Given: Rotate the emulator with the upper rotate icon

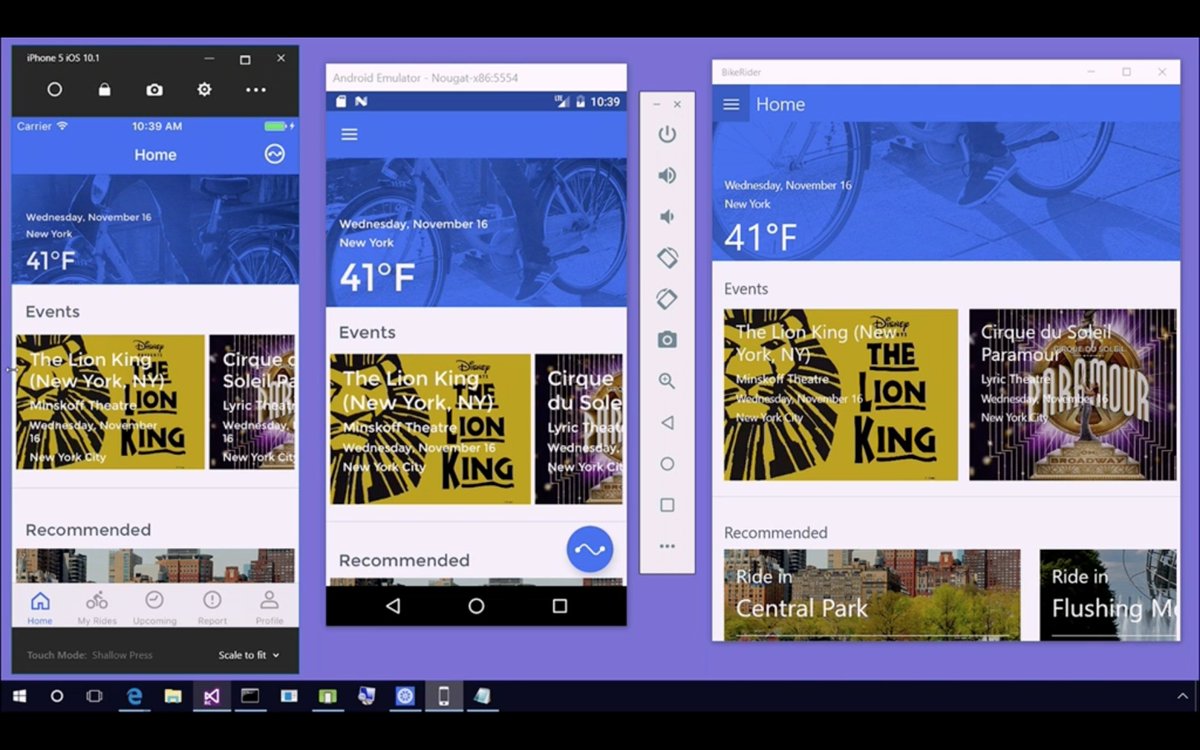Looking at the screenshot, I should click(x=667, y=258).
